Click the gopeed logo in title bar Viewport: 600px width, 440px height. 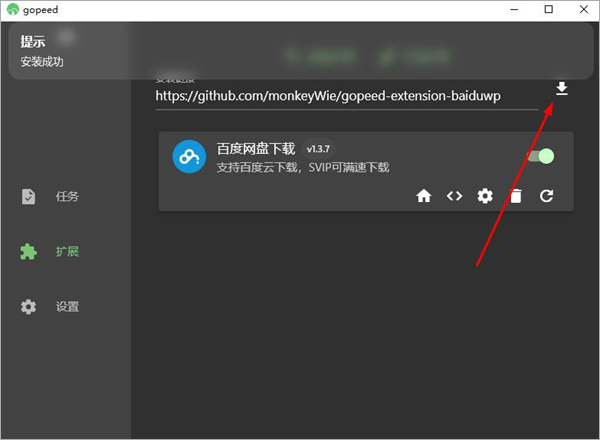coord(13,9)
